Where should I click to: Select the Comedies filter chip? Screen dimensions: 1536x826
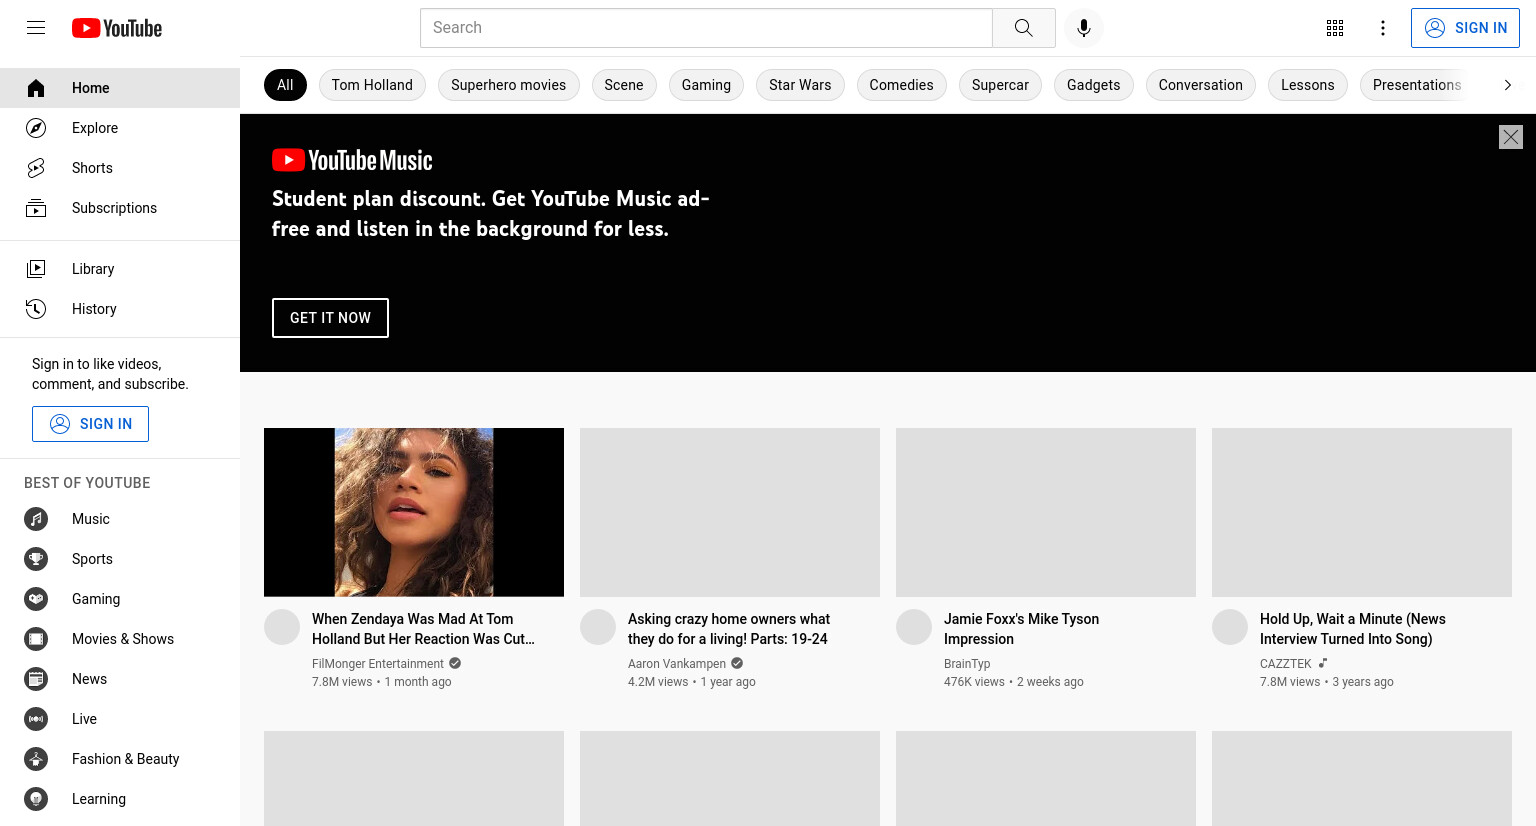[x=901, y=85]
